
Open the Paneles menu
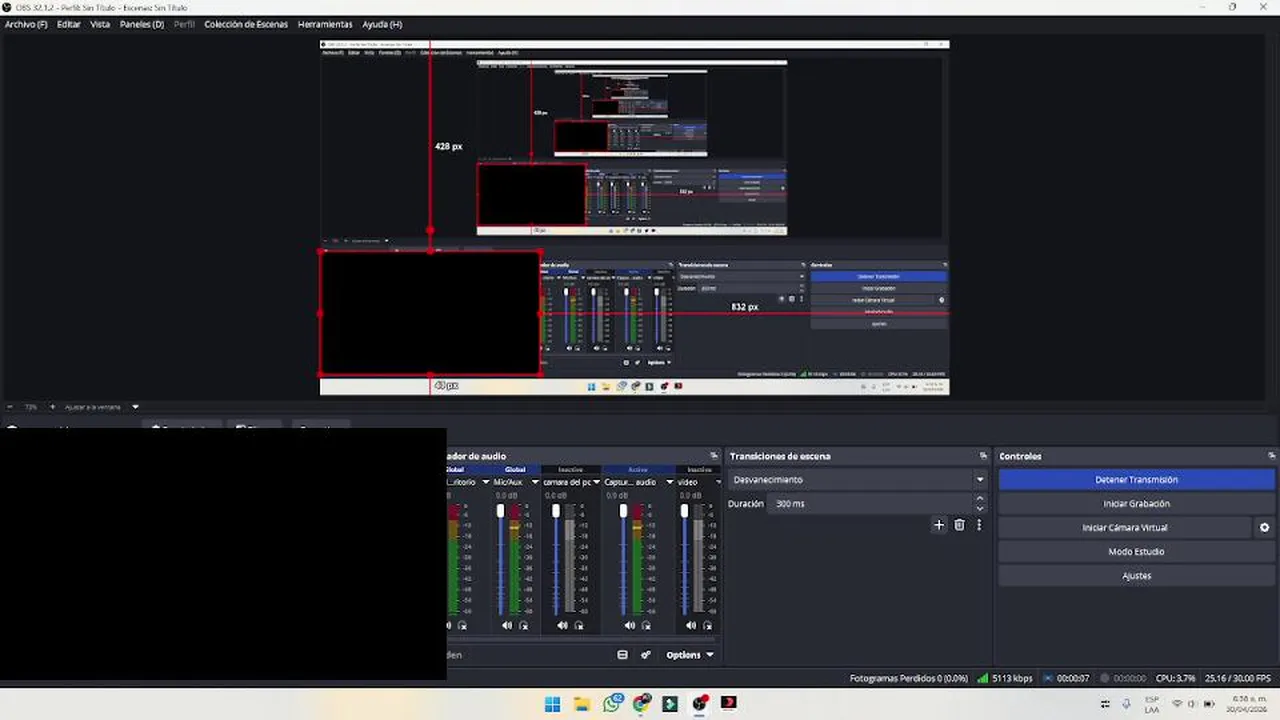click(142, 24)
